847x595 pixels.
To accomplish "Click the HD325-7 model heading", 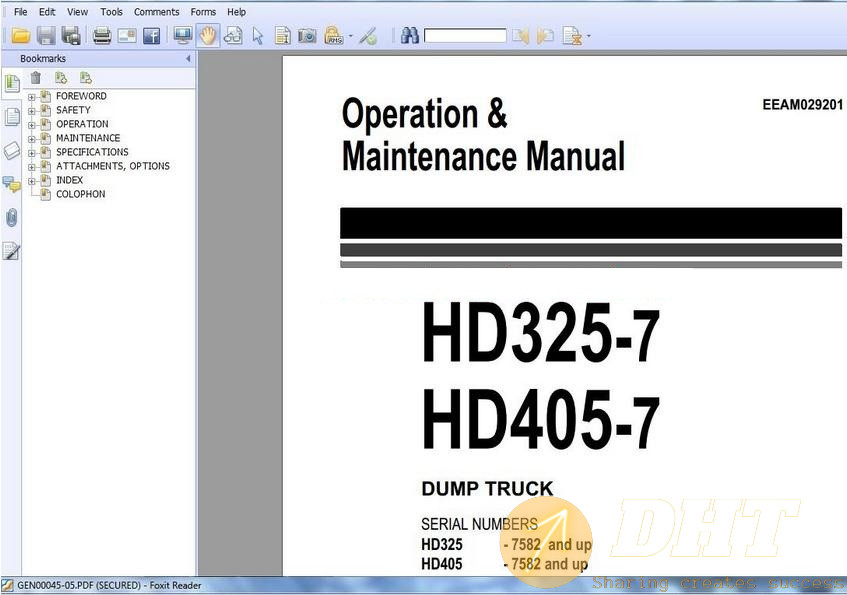I will click(540, 333).
